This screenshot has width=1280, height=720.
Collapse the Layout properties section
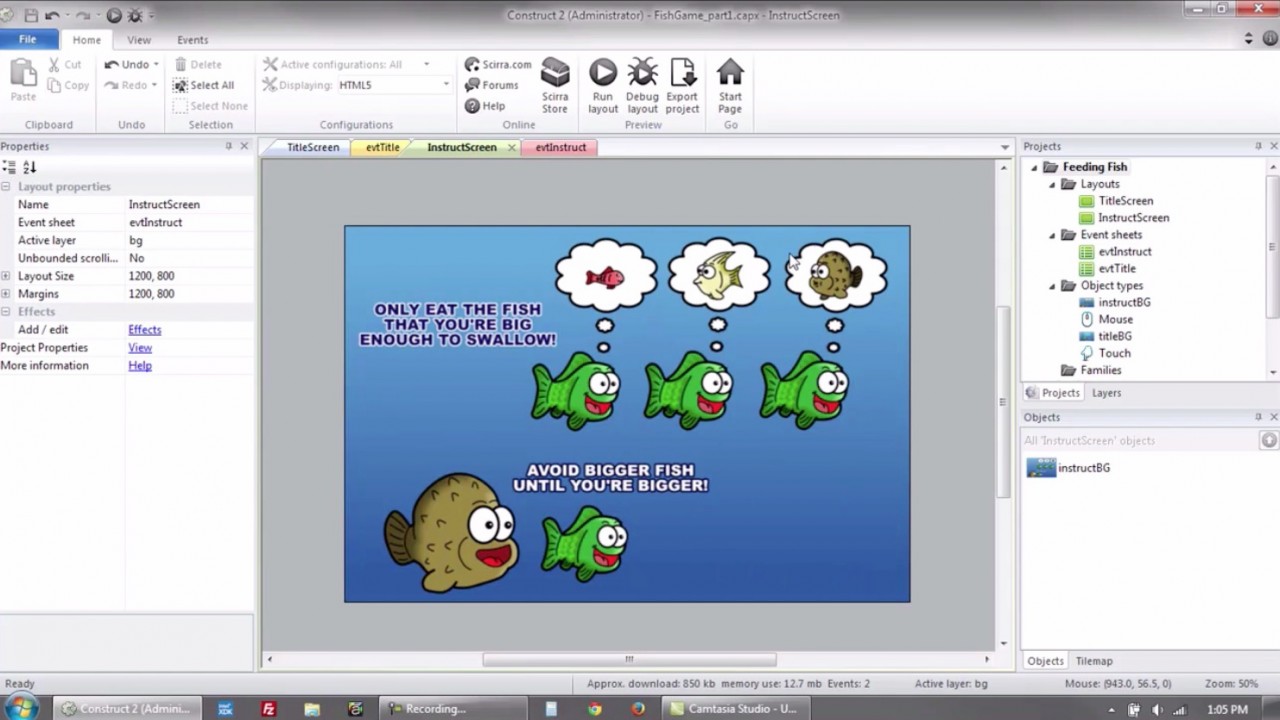(x=6, y=187)
